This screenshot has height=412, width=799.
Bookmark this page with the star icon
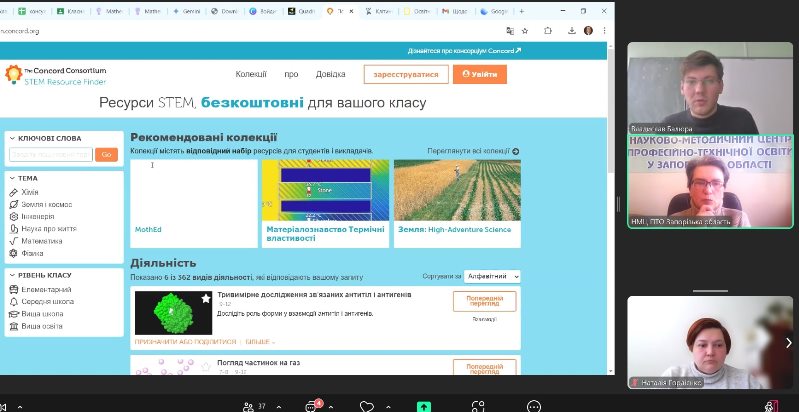tap(525, 31)
